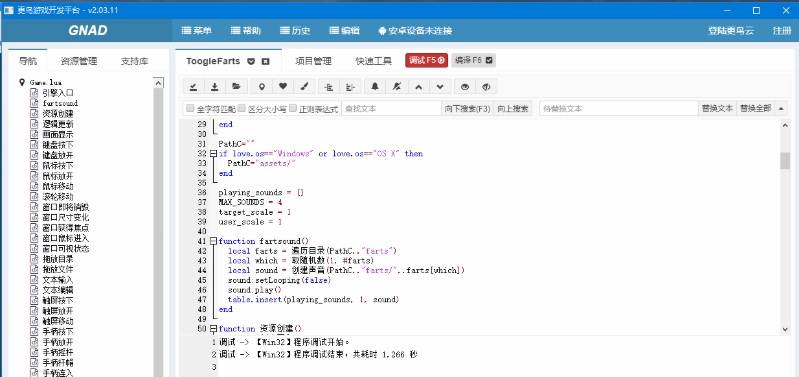Click 向下搜索(F3) search button
This screenshot has width=799, height=377.
tap(467, 108)
